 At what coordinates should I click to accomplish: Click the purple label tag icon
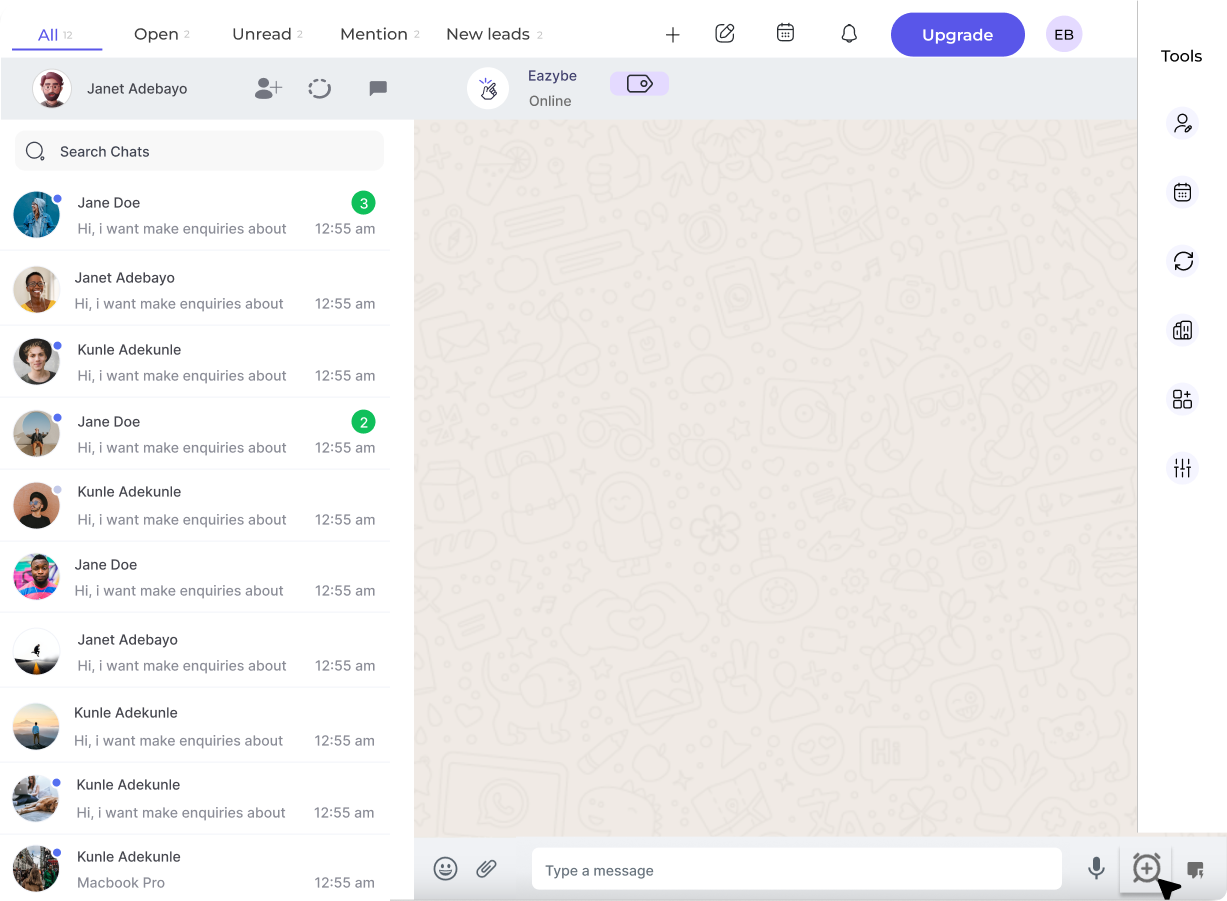[x=640, y=84]
